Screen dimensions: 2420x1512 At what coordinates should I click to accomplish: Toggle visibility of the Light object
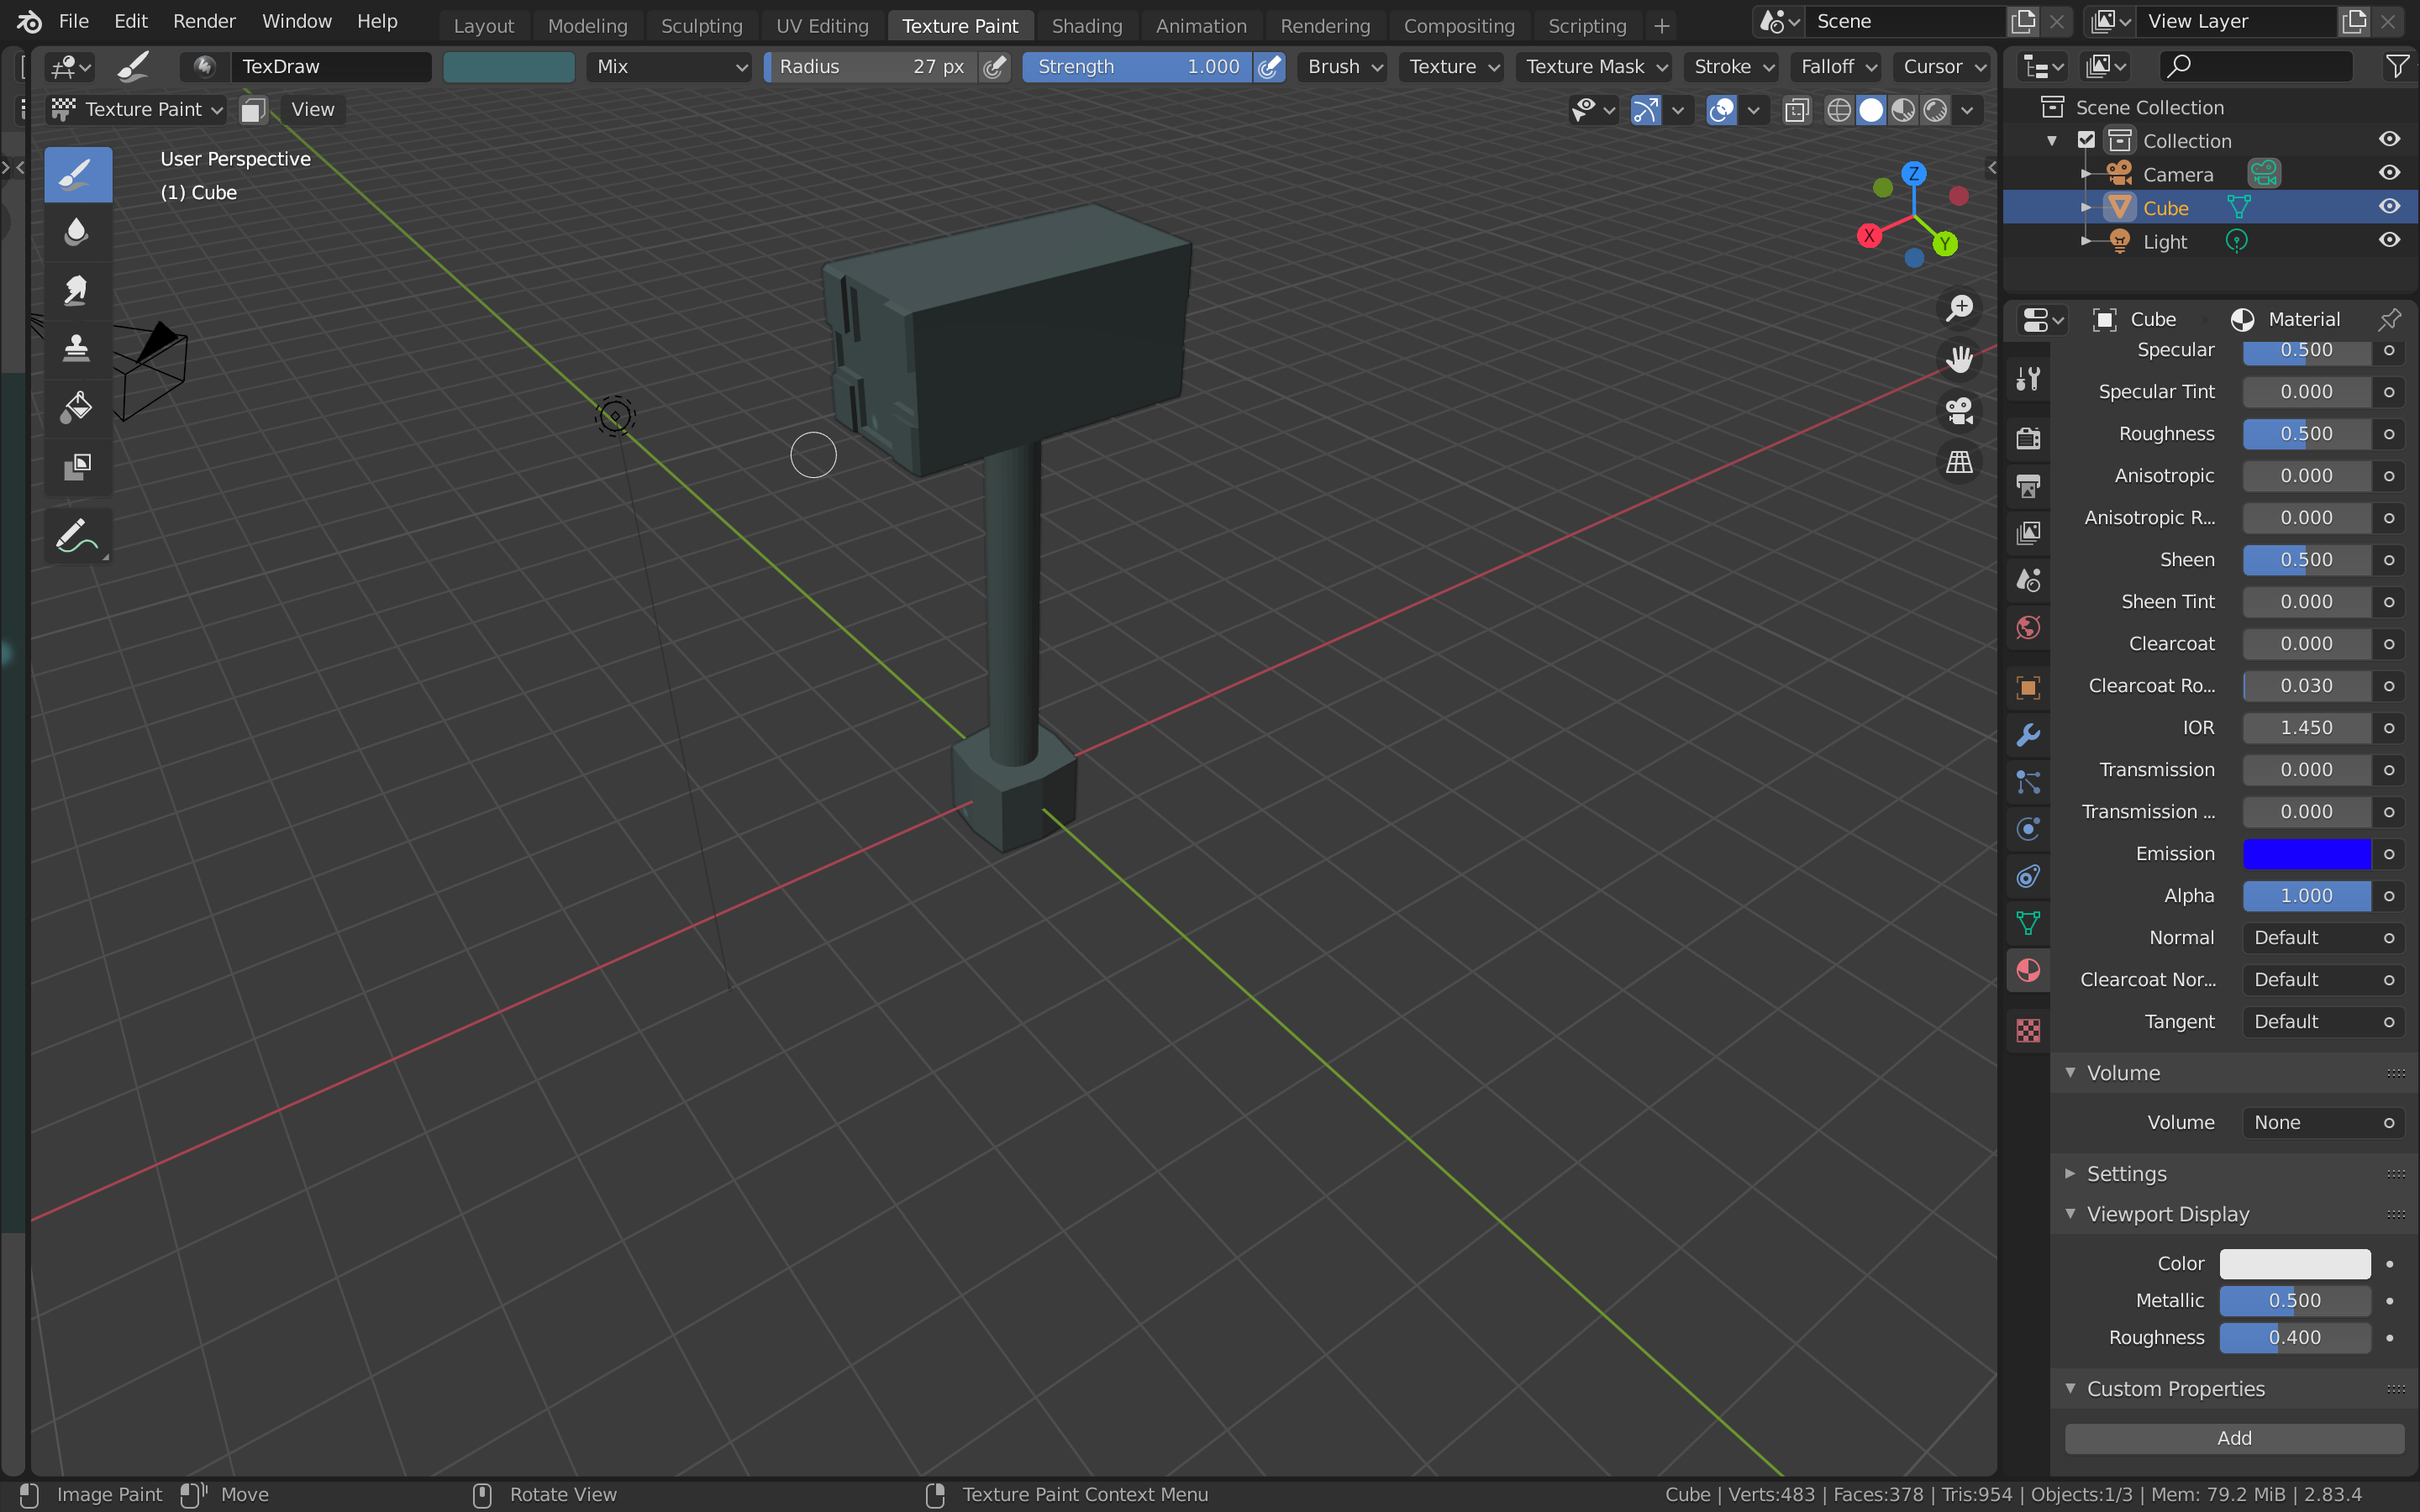pyautogui.click(x=2389, y=241)
